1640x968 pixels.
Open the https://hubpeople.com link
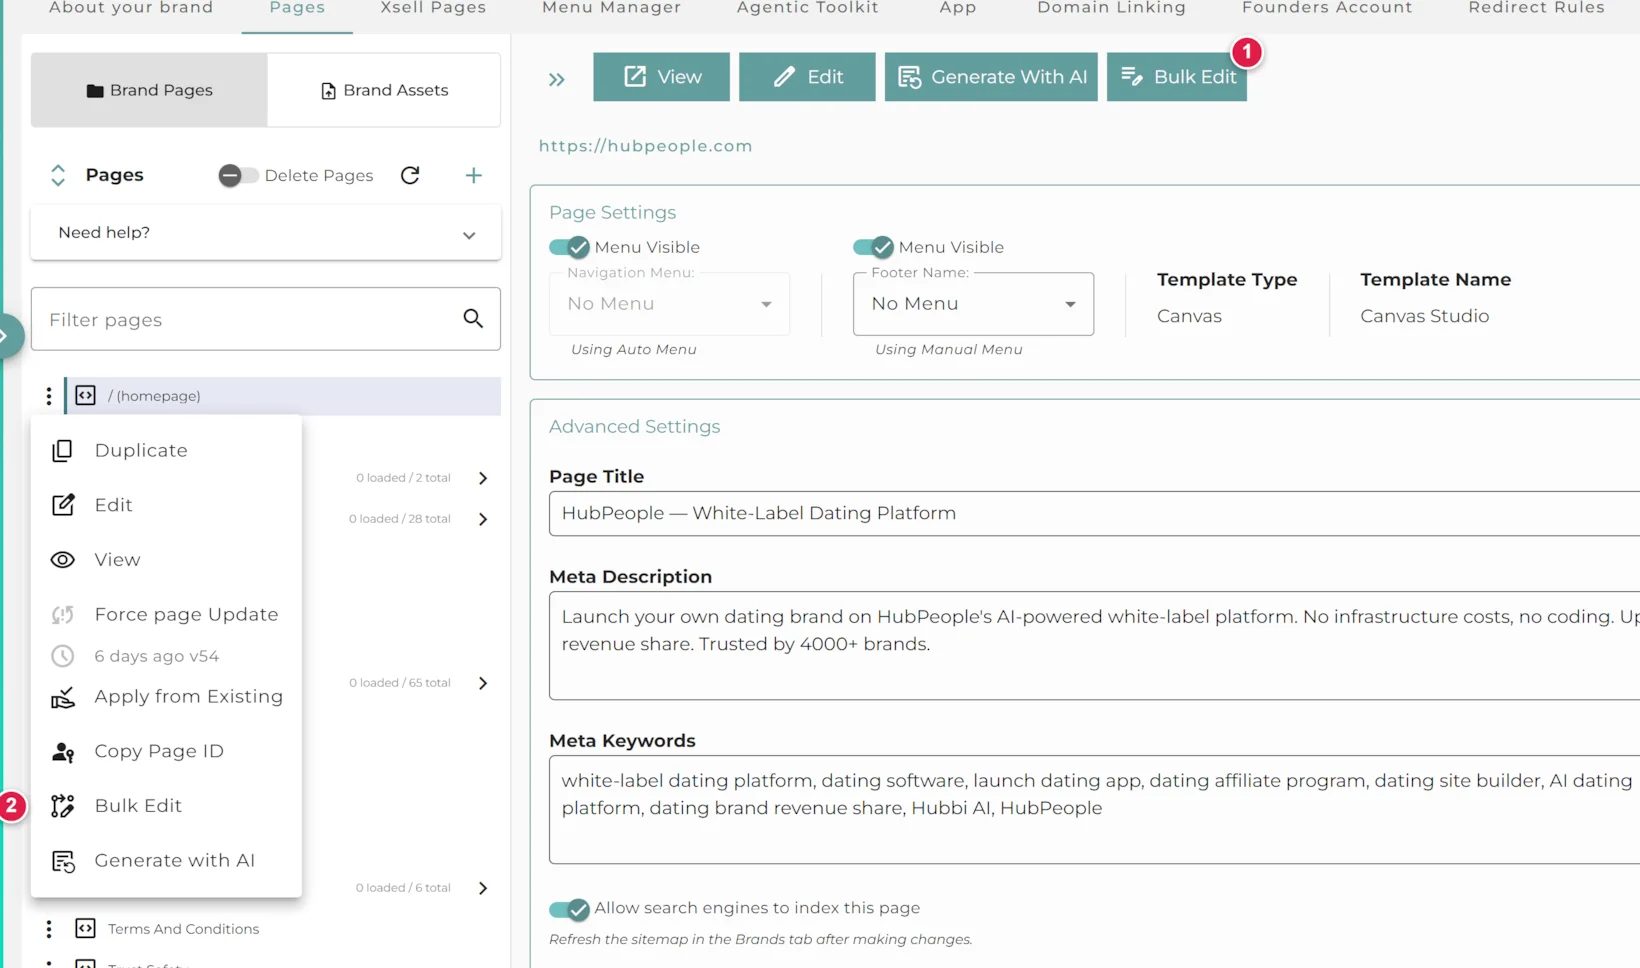[645, 146]
